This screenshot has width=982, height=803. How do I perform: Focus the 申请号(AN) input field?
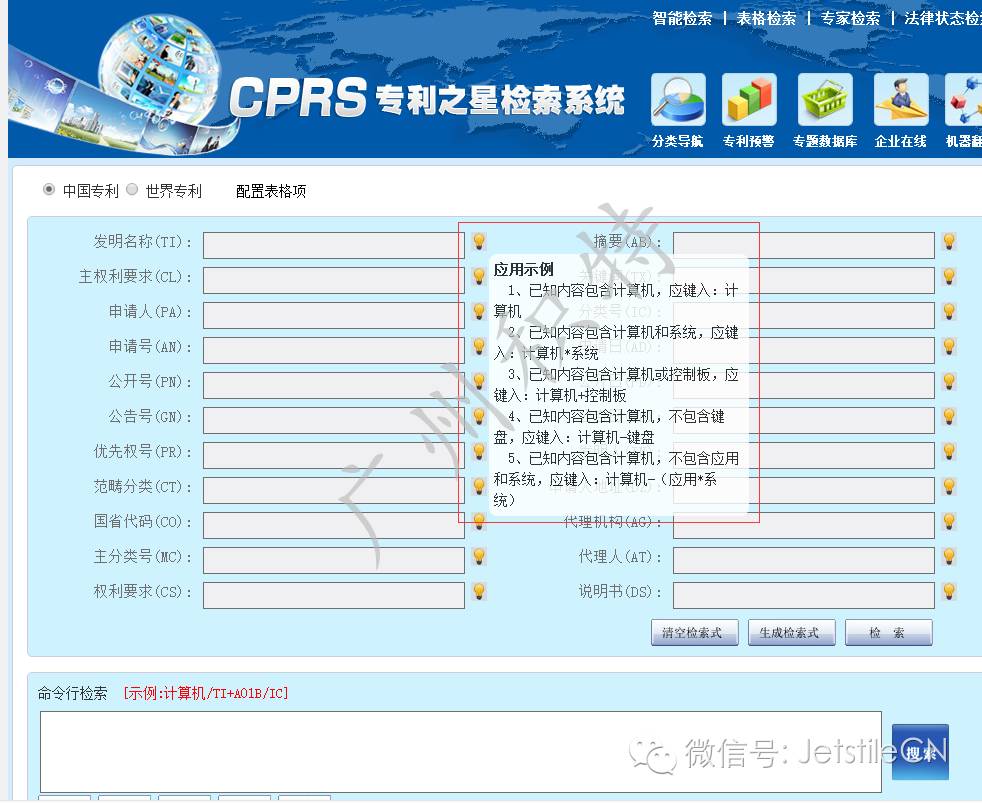coord(334,350)
